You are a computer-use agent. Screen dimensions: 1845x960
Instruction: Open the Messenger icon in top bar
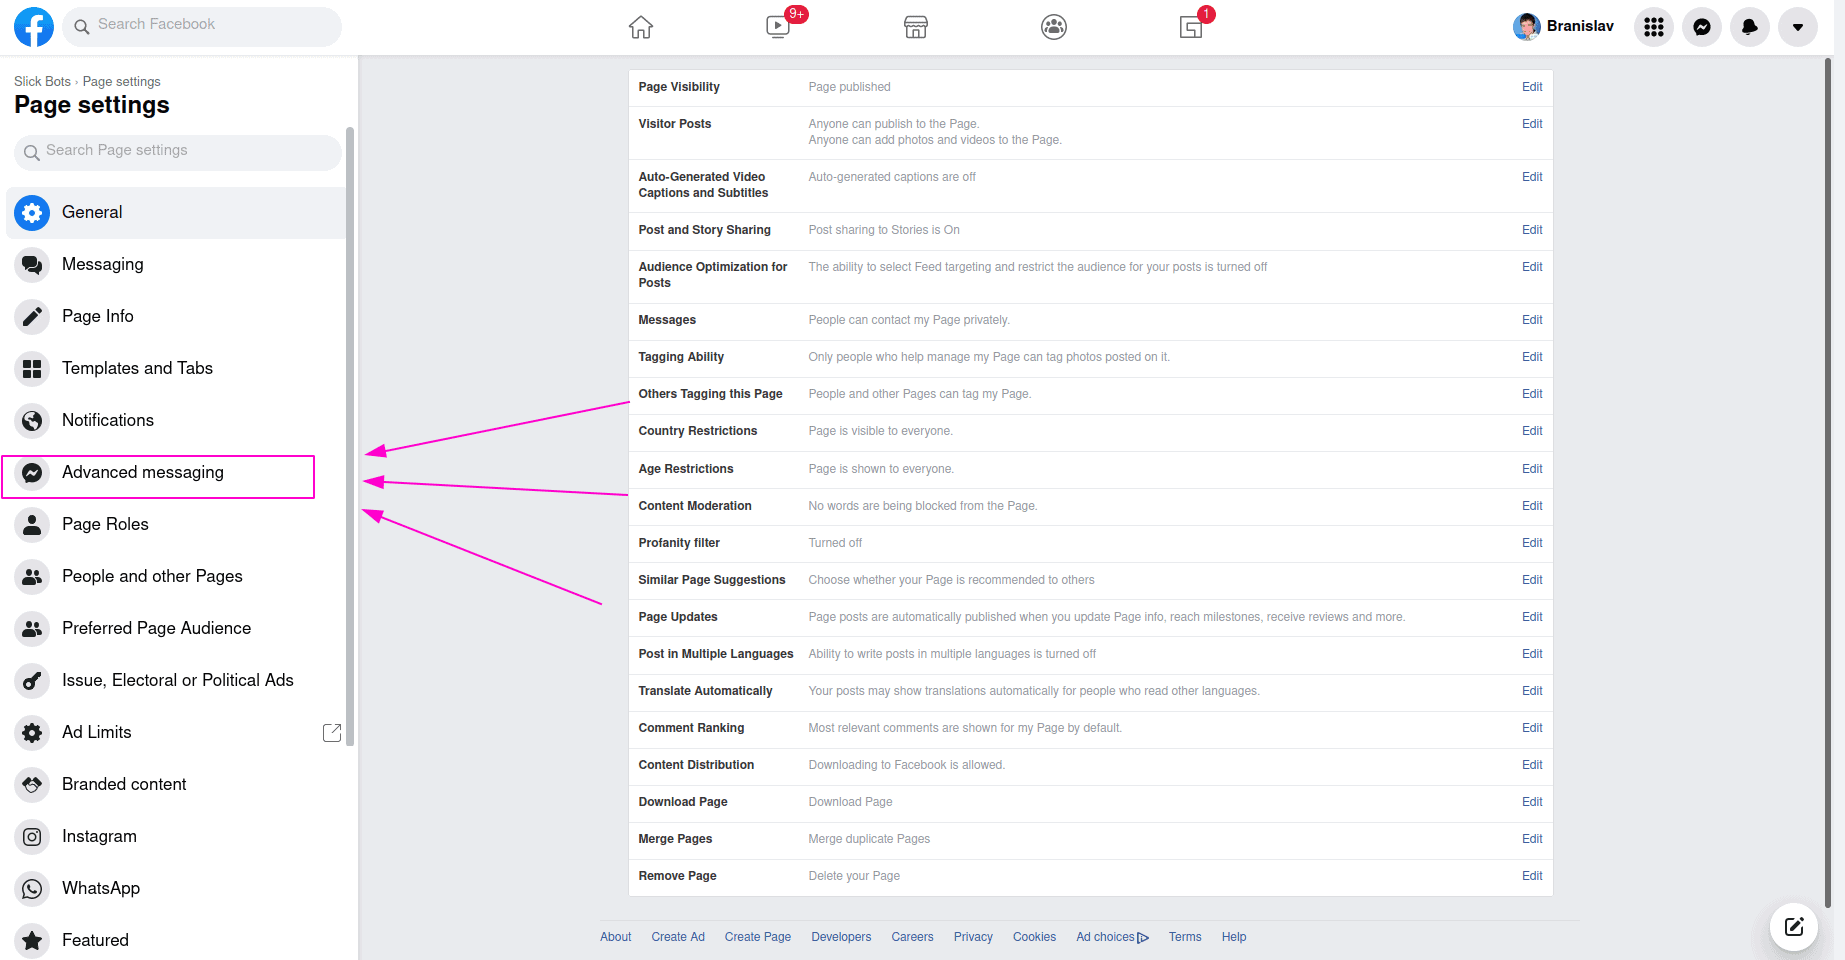(x=1702, y=27)
